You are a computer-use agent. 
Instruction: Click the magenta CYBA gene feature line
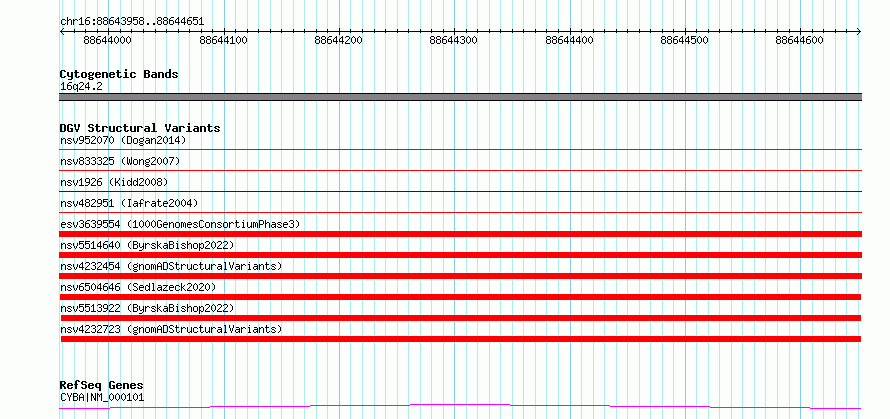460,407
